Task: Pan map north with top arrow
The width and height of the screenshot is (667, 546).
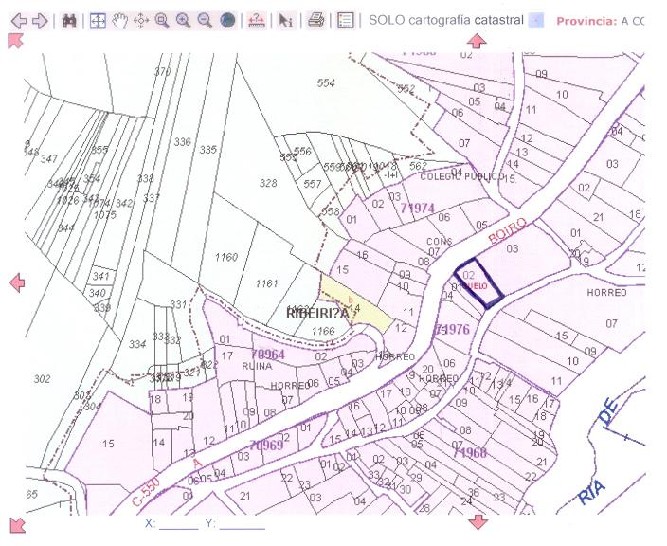Action: point(477,41)
